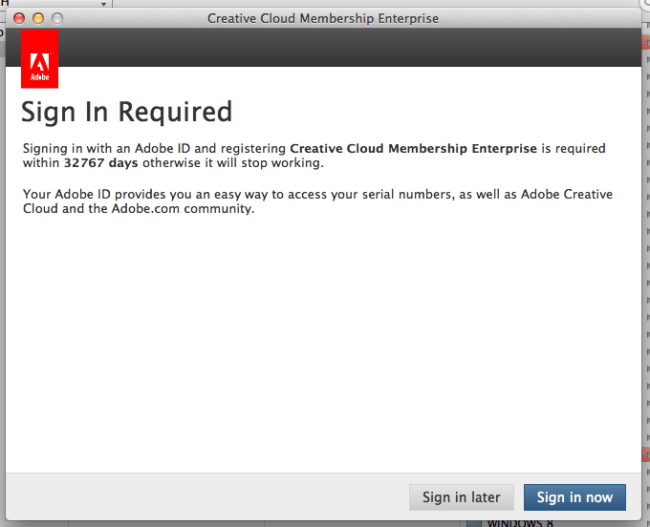Click the dark header bar beside logo

(x=350, y=47)
